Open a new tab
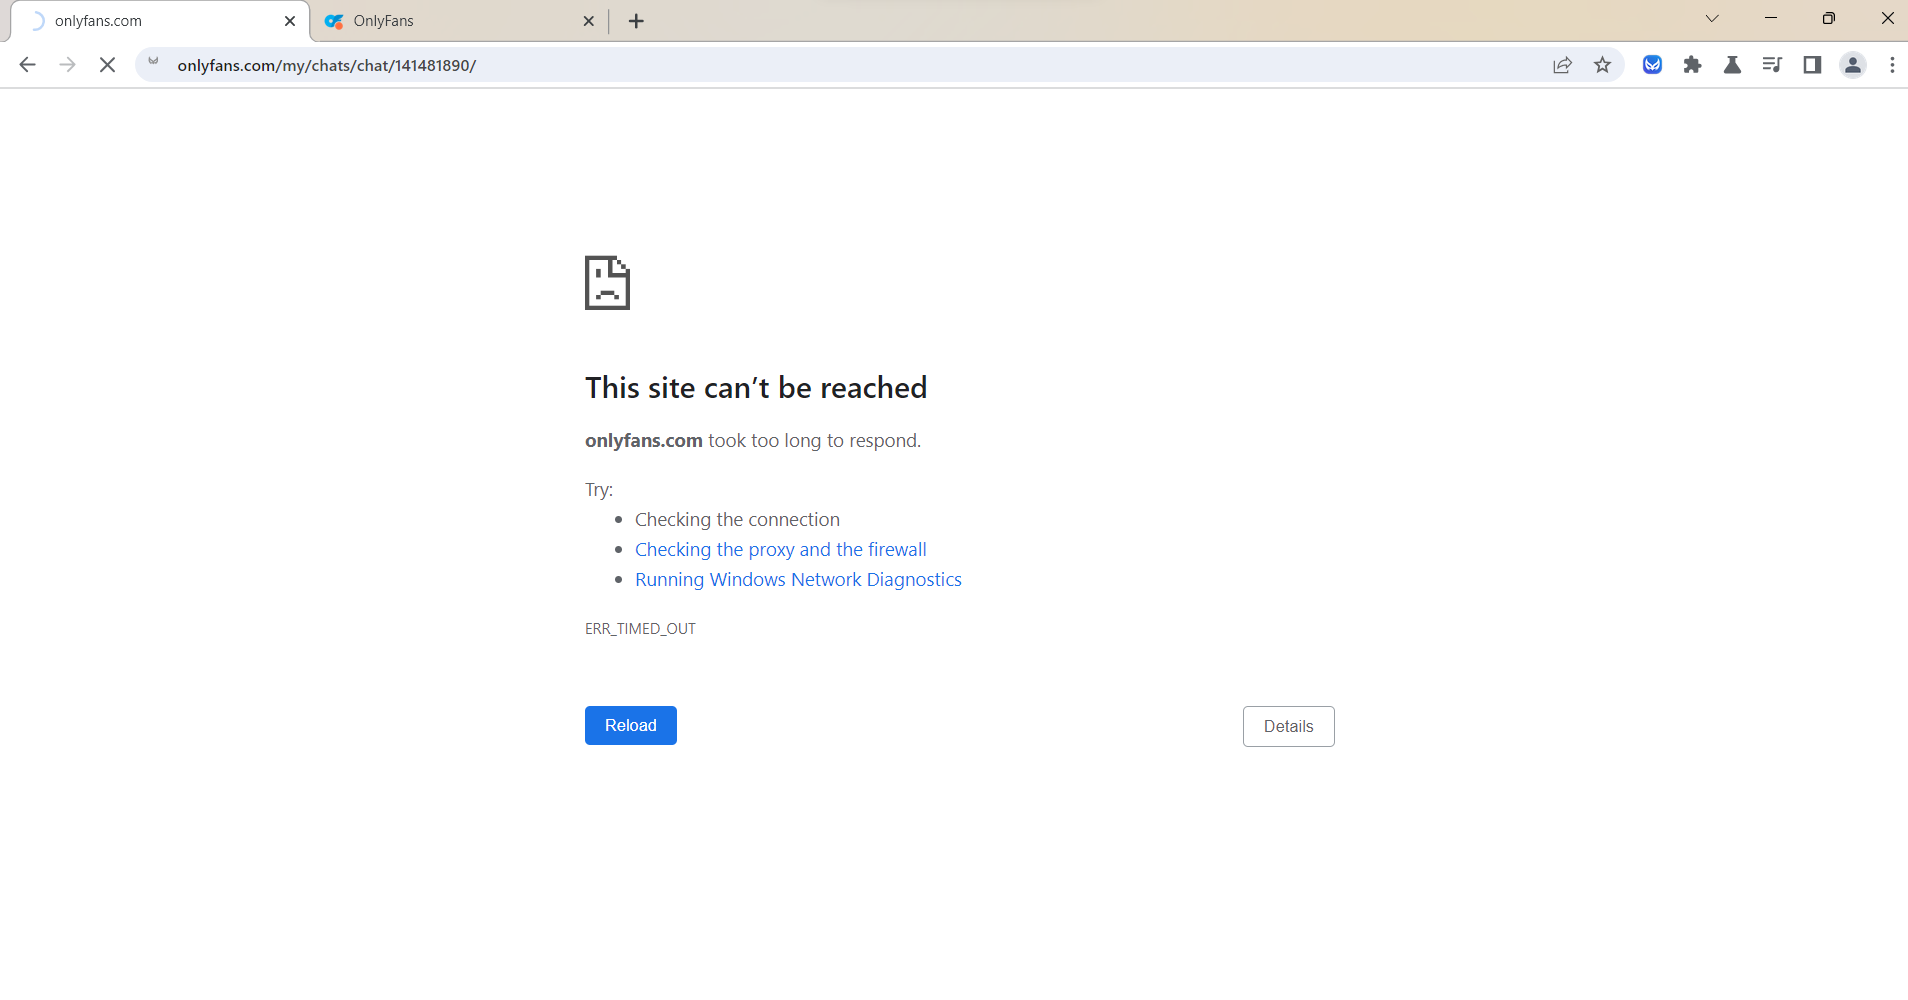Viewport: 1908px width, 1000px height. pos(636,21)
